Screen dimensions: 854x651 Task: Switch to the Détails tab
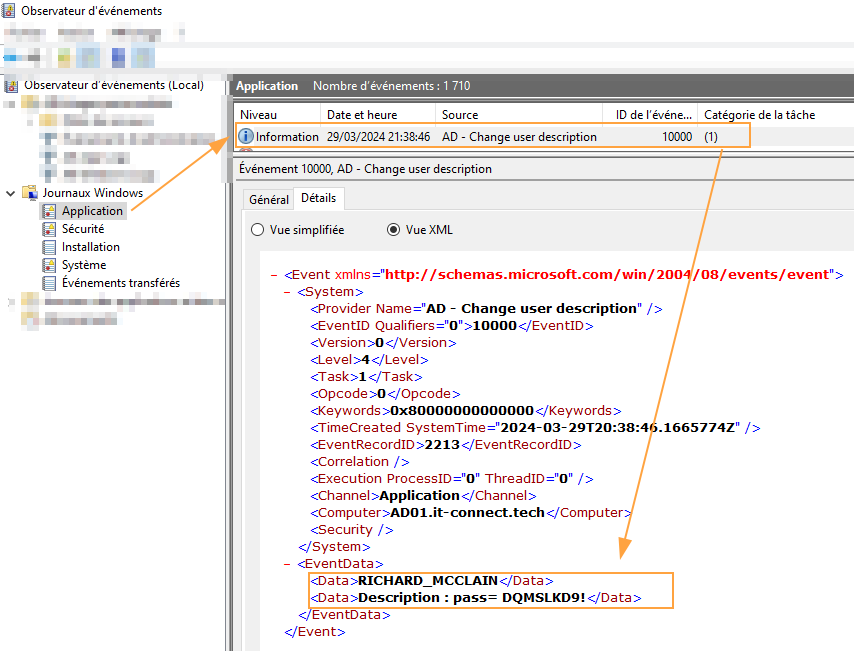pos(316,198)
